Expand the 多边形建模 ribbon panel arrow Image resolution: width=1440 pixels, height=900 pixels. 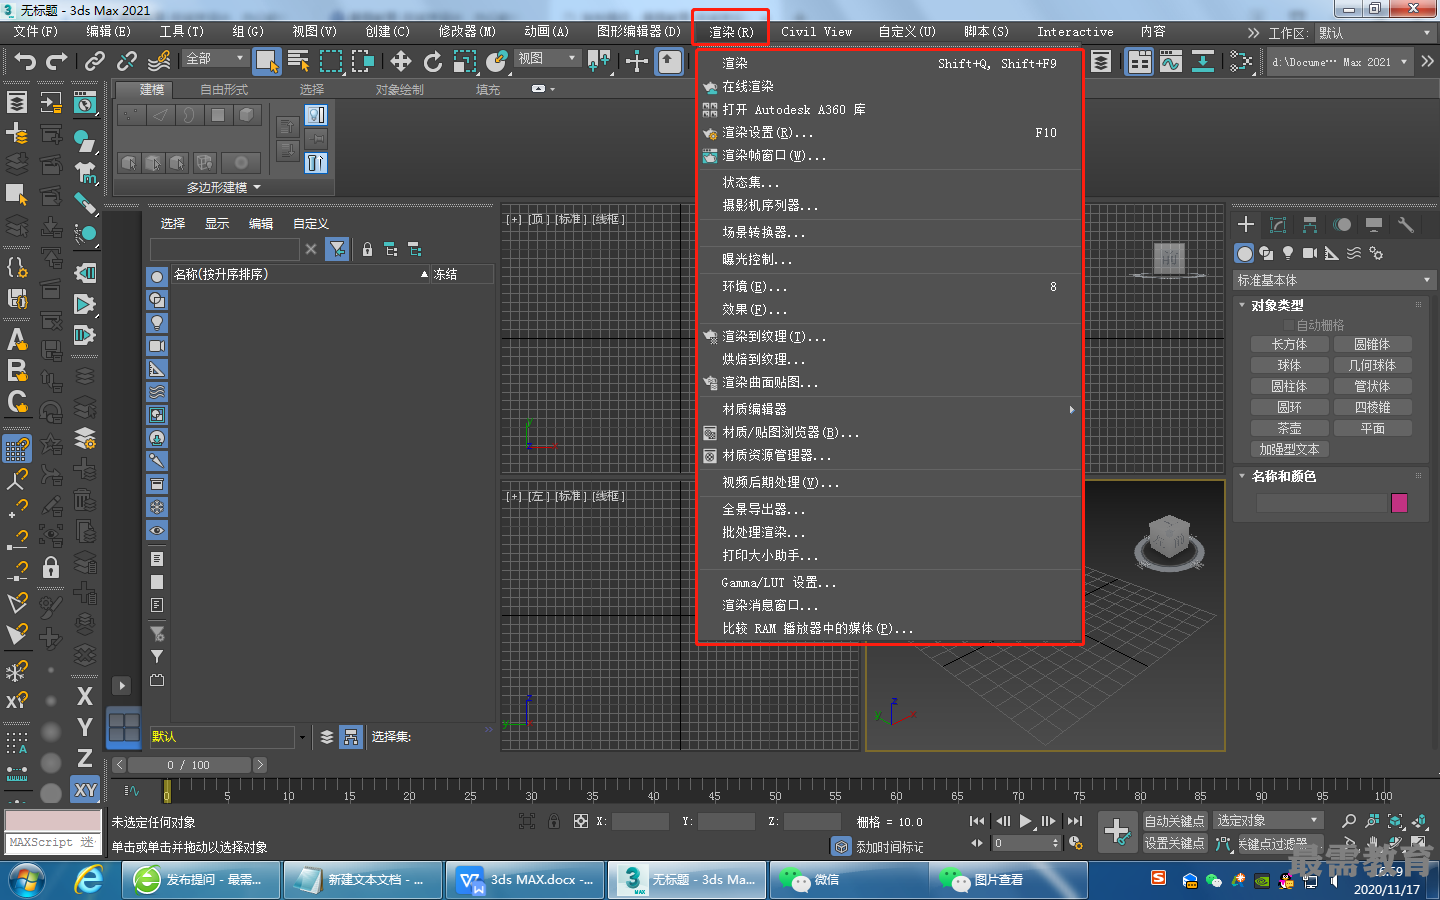click(x=257, y=187)
